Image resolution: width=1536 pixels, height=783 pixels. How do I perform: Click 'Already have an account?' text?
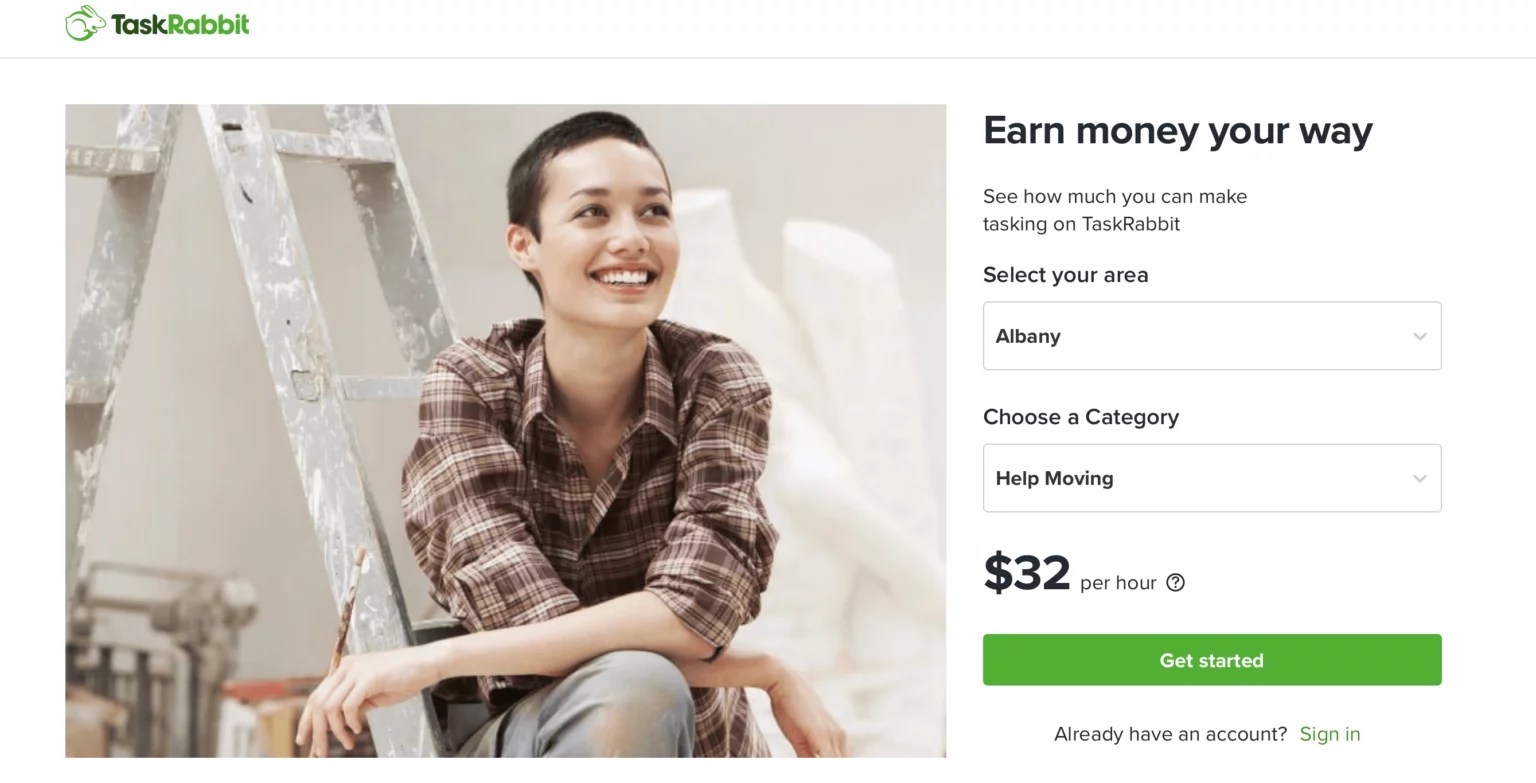coord(1168,733)
